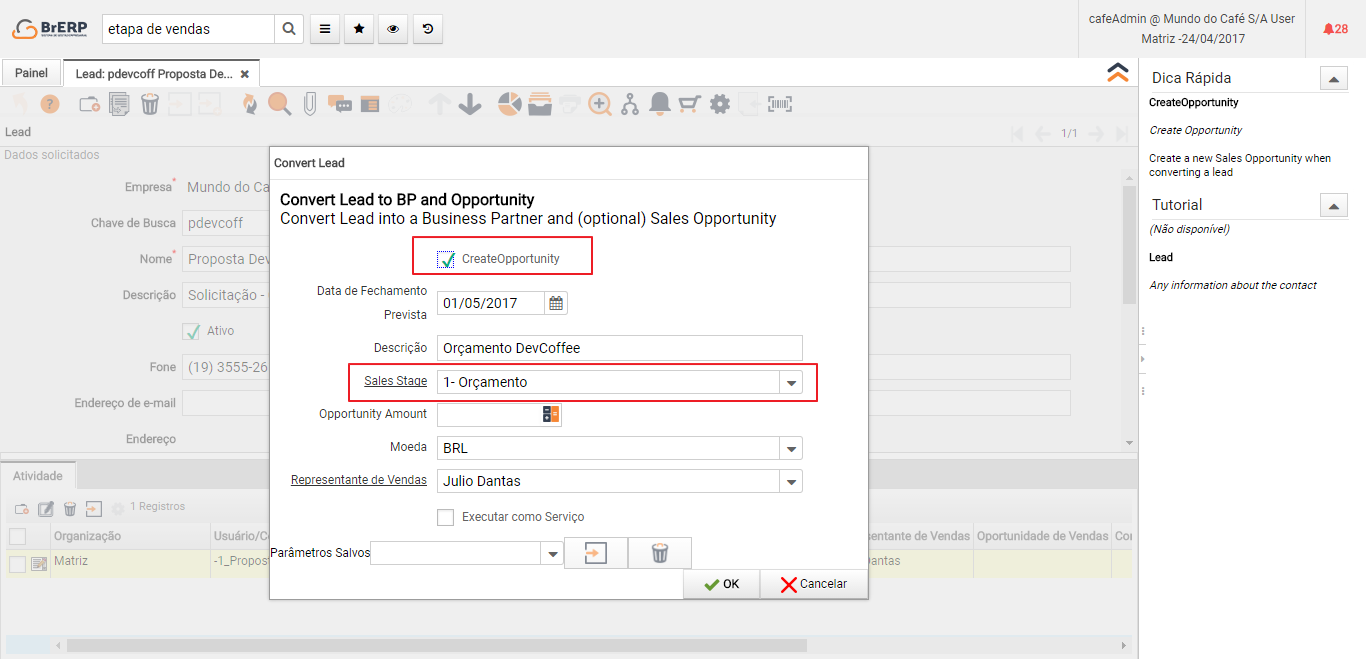The width and height of the screenshot is (1366, 659).
Task: Open the calendar picker for closing date
Action: [x=556, y=303]
